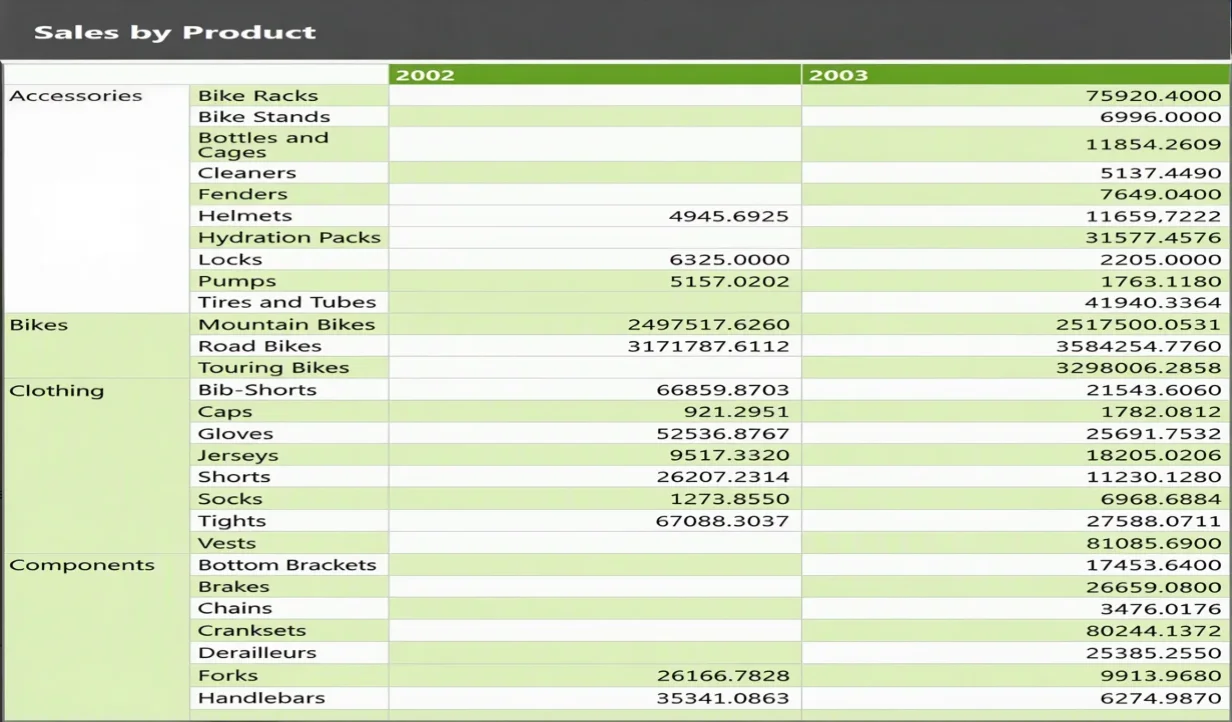The height and width of the screenshot is (722, 1232).
Task: Click the Brakes product label
Action: click(234, 587)
